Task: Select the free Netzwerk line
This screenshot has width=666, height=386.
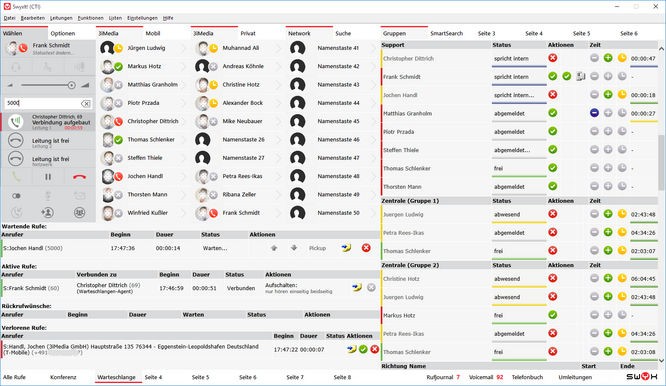Action: [48, 159]
